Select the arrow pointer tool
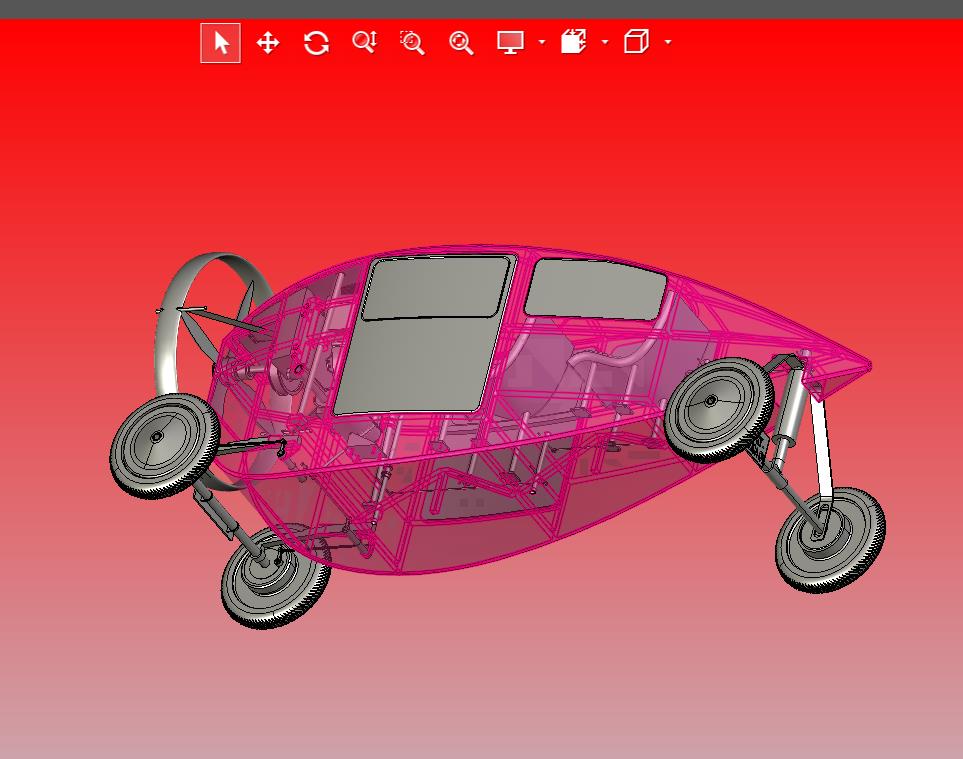The width and height of the screenshot is (963, 759). [220, 43]
